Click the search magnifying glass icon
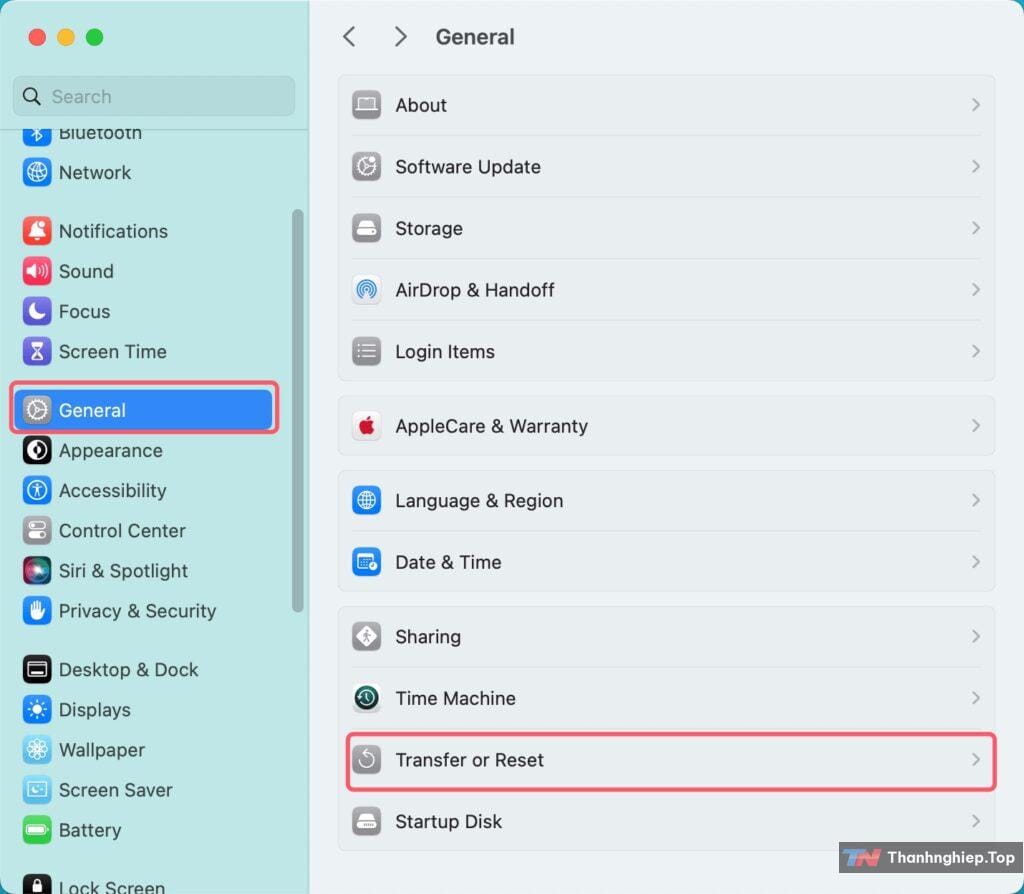 [31, 96]
